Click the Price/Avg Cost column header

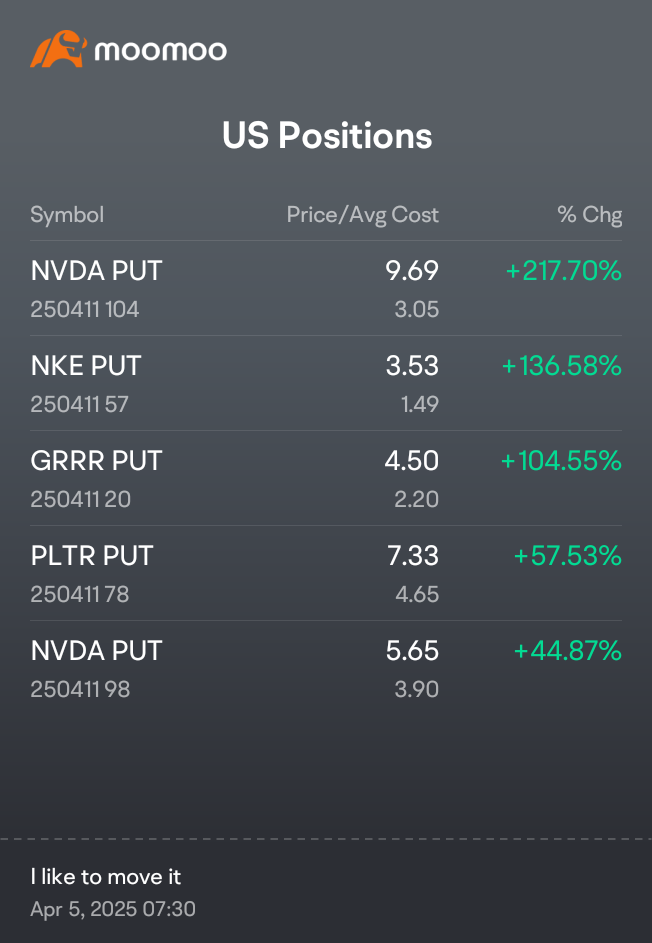(x=363, y=215)
